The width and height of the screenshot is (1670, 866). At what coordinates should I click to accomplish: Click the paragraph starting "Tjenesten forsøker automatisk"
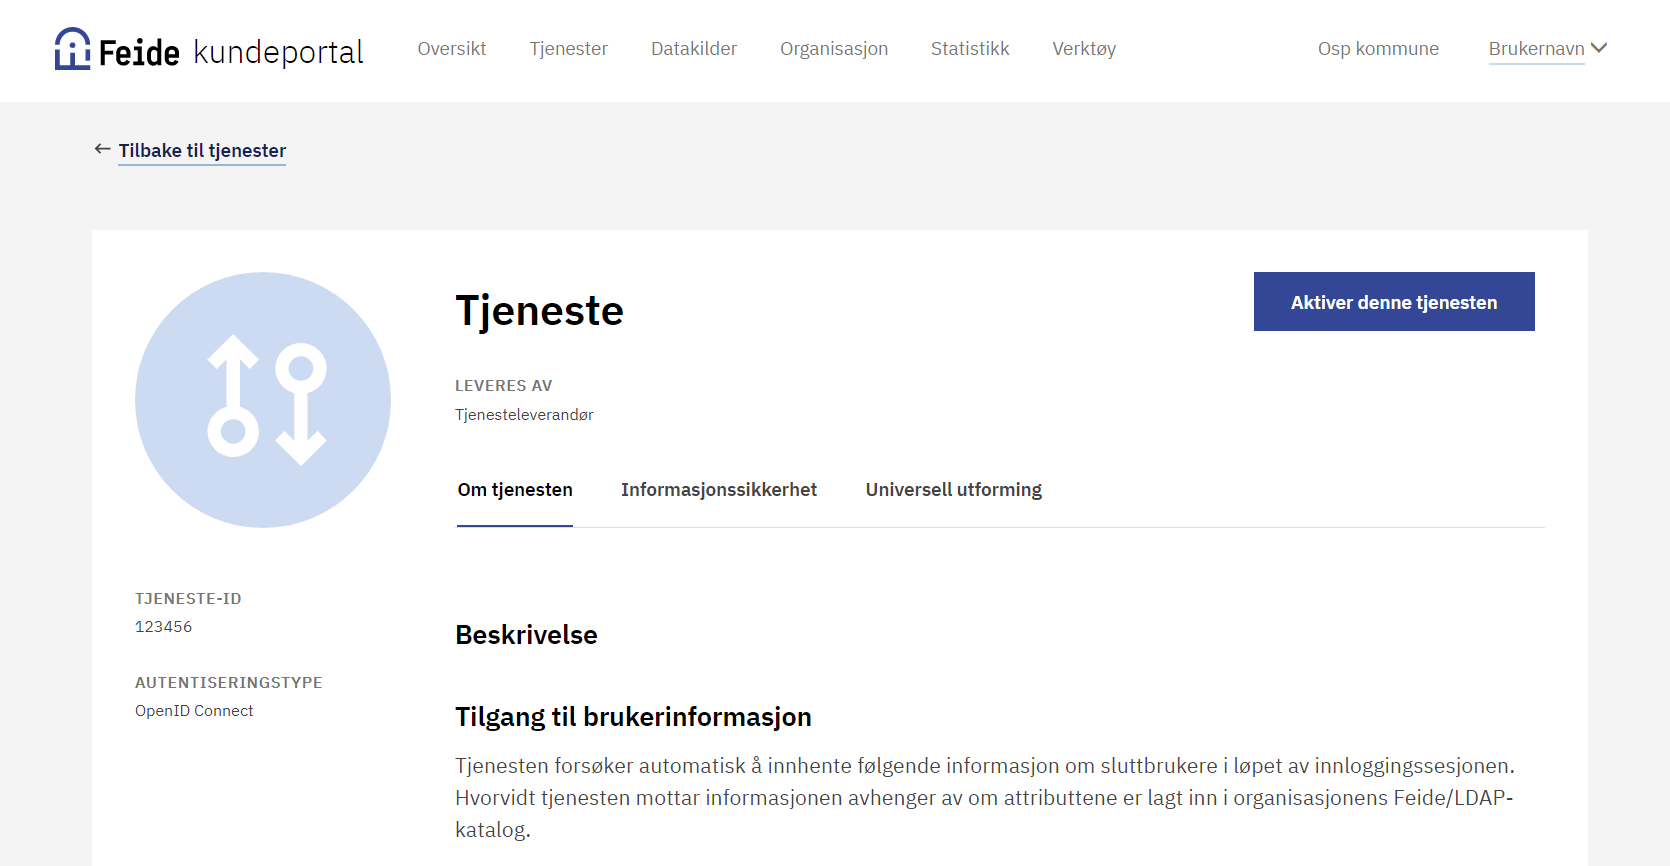[x=985, y=798]
